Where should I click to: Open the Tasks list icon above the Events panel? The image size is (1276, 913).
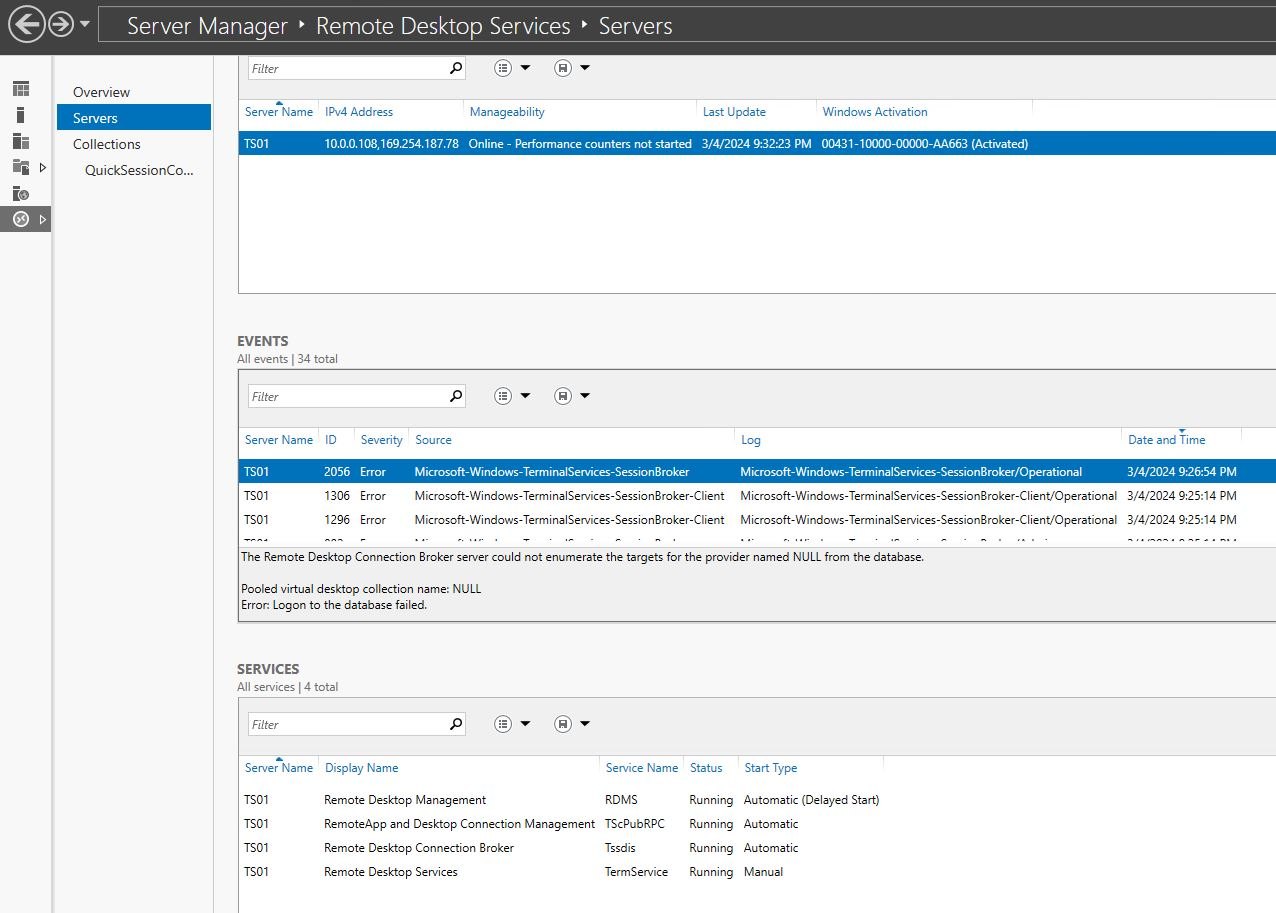click(503, 395)
